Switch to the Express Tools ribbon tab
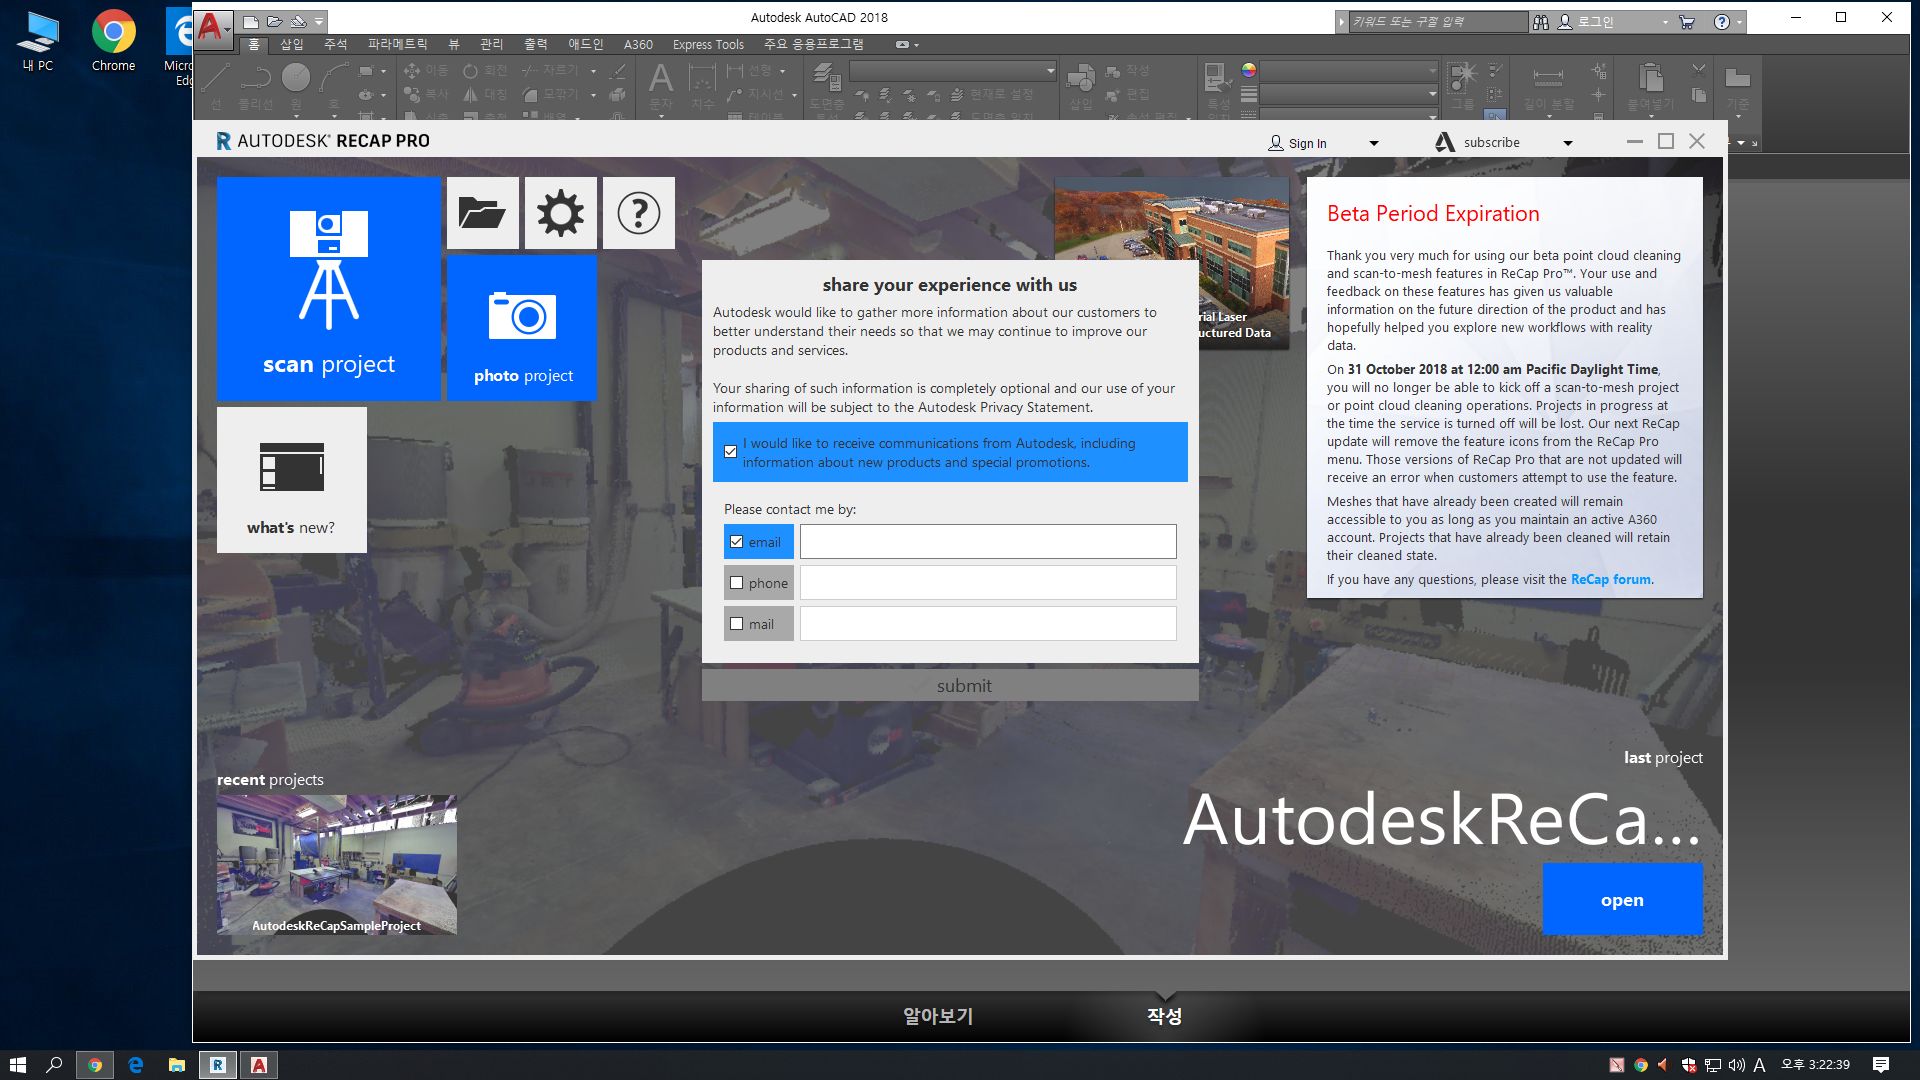The height and width of the screenshot is (1080, 1920). pyautogui.click(x=708, y=44)
